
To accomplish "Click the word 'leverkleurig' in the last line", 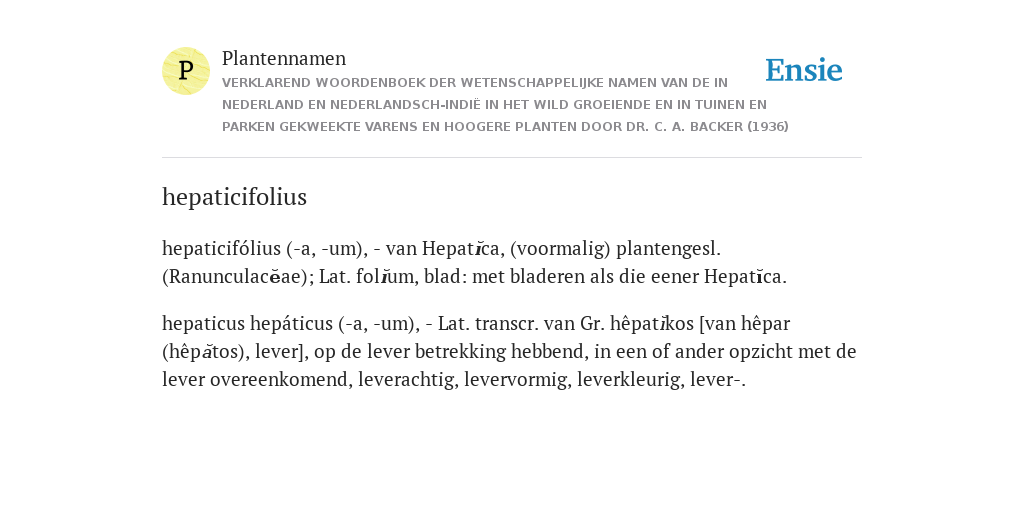I will (631, 380).
